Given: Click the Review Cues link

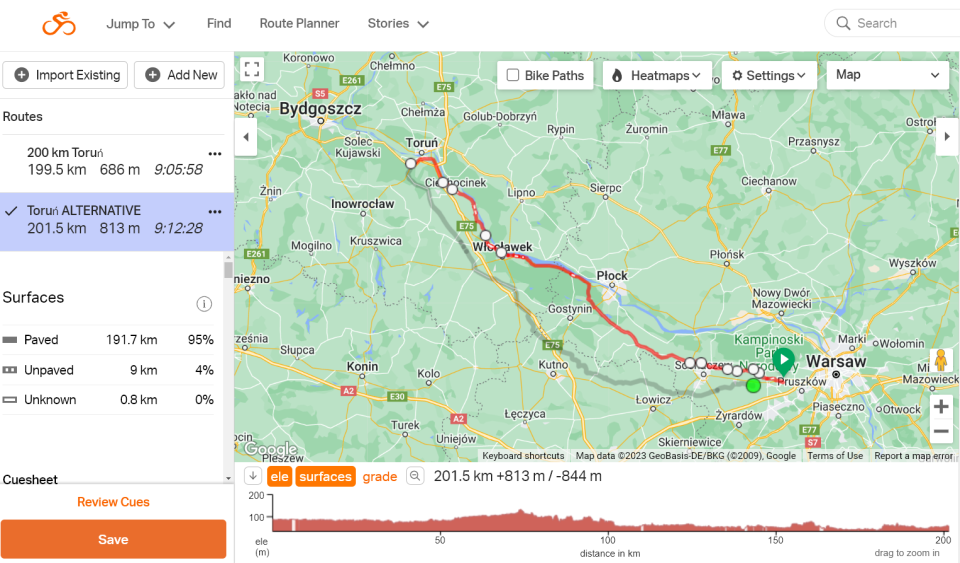Looking at the screenshot, I should pyautogui.click(x=113, y=502).
